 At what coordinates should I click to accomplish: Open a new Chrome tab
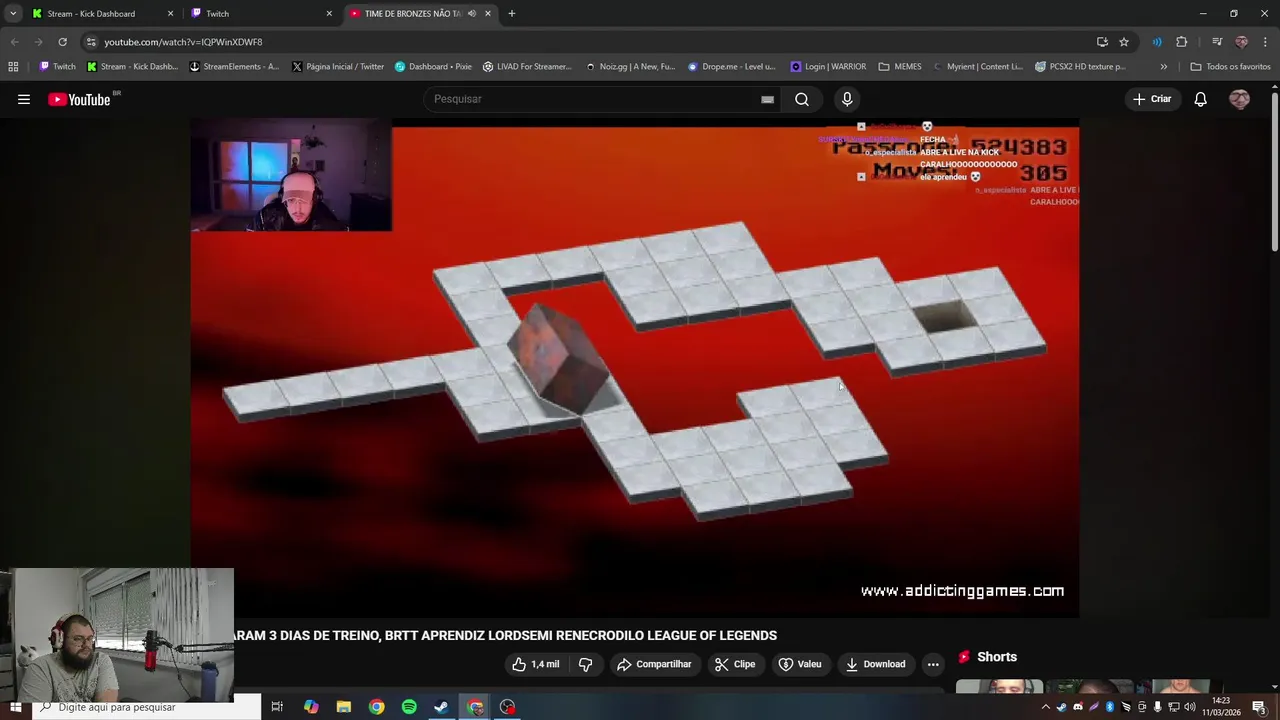pos(511,14)
